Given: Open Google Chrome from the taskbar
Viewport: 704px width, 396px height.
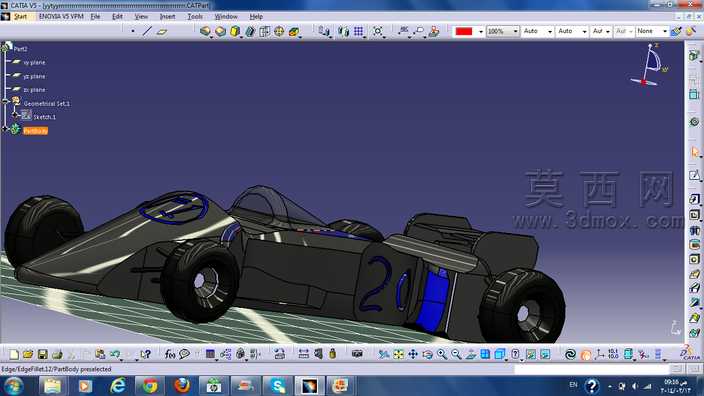Looking at the screenshot, I should pos(150,386).
